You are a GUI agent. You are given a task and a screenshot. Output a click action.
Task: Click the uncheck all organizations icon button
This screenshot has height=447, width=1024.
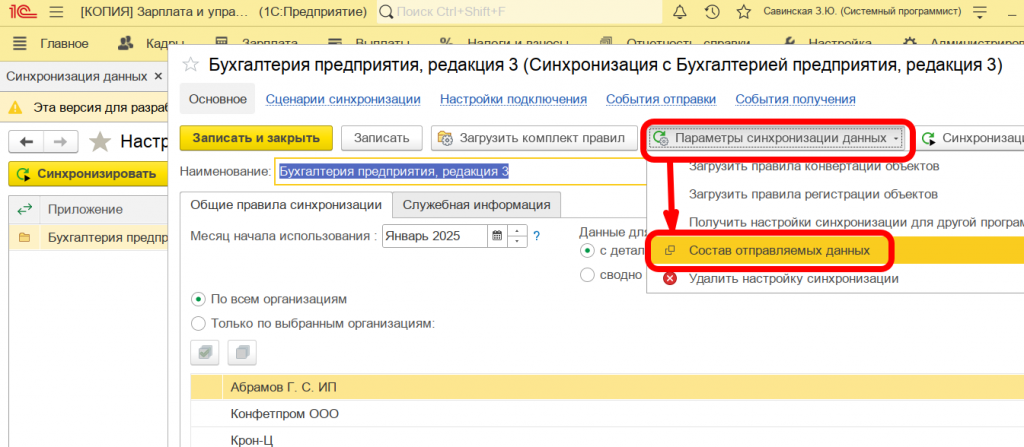click(x=242, y=352)
